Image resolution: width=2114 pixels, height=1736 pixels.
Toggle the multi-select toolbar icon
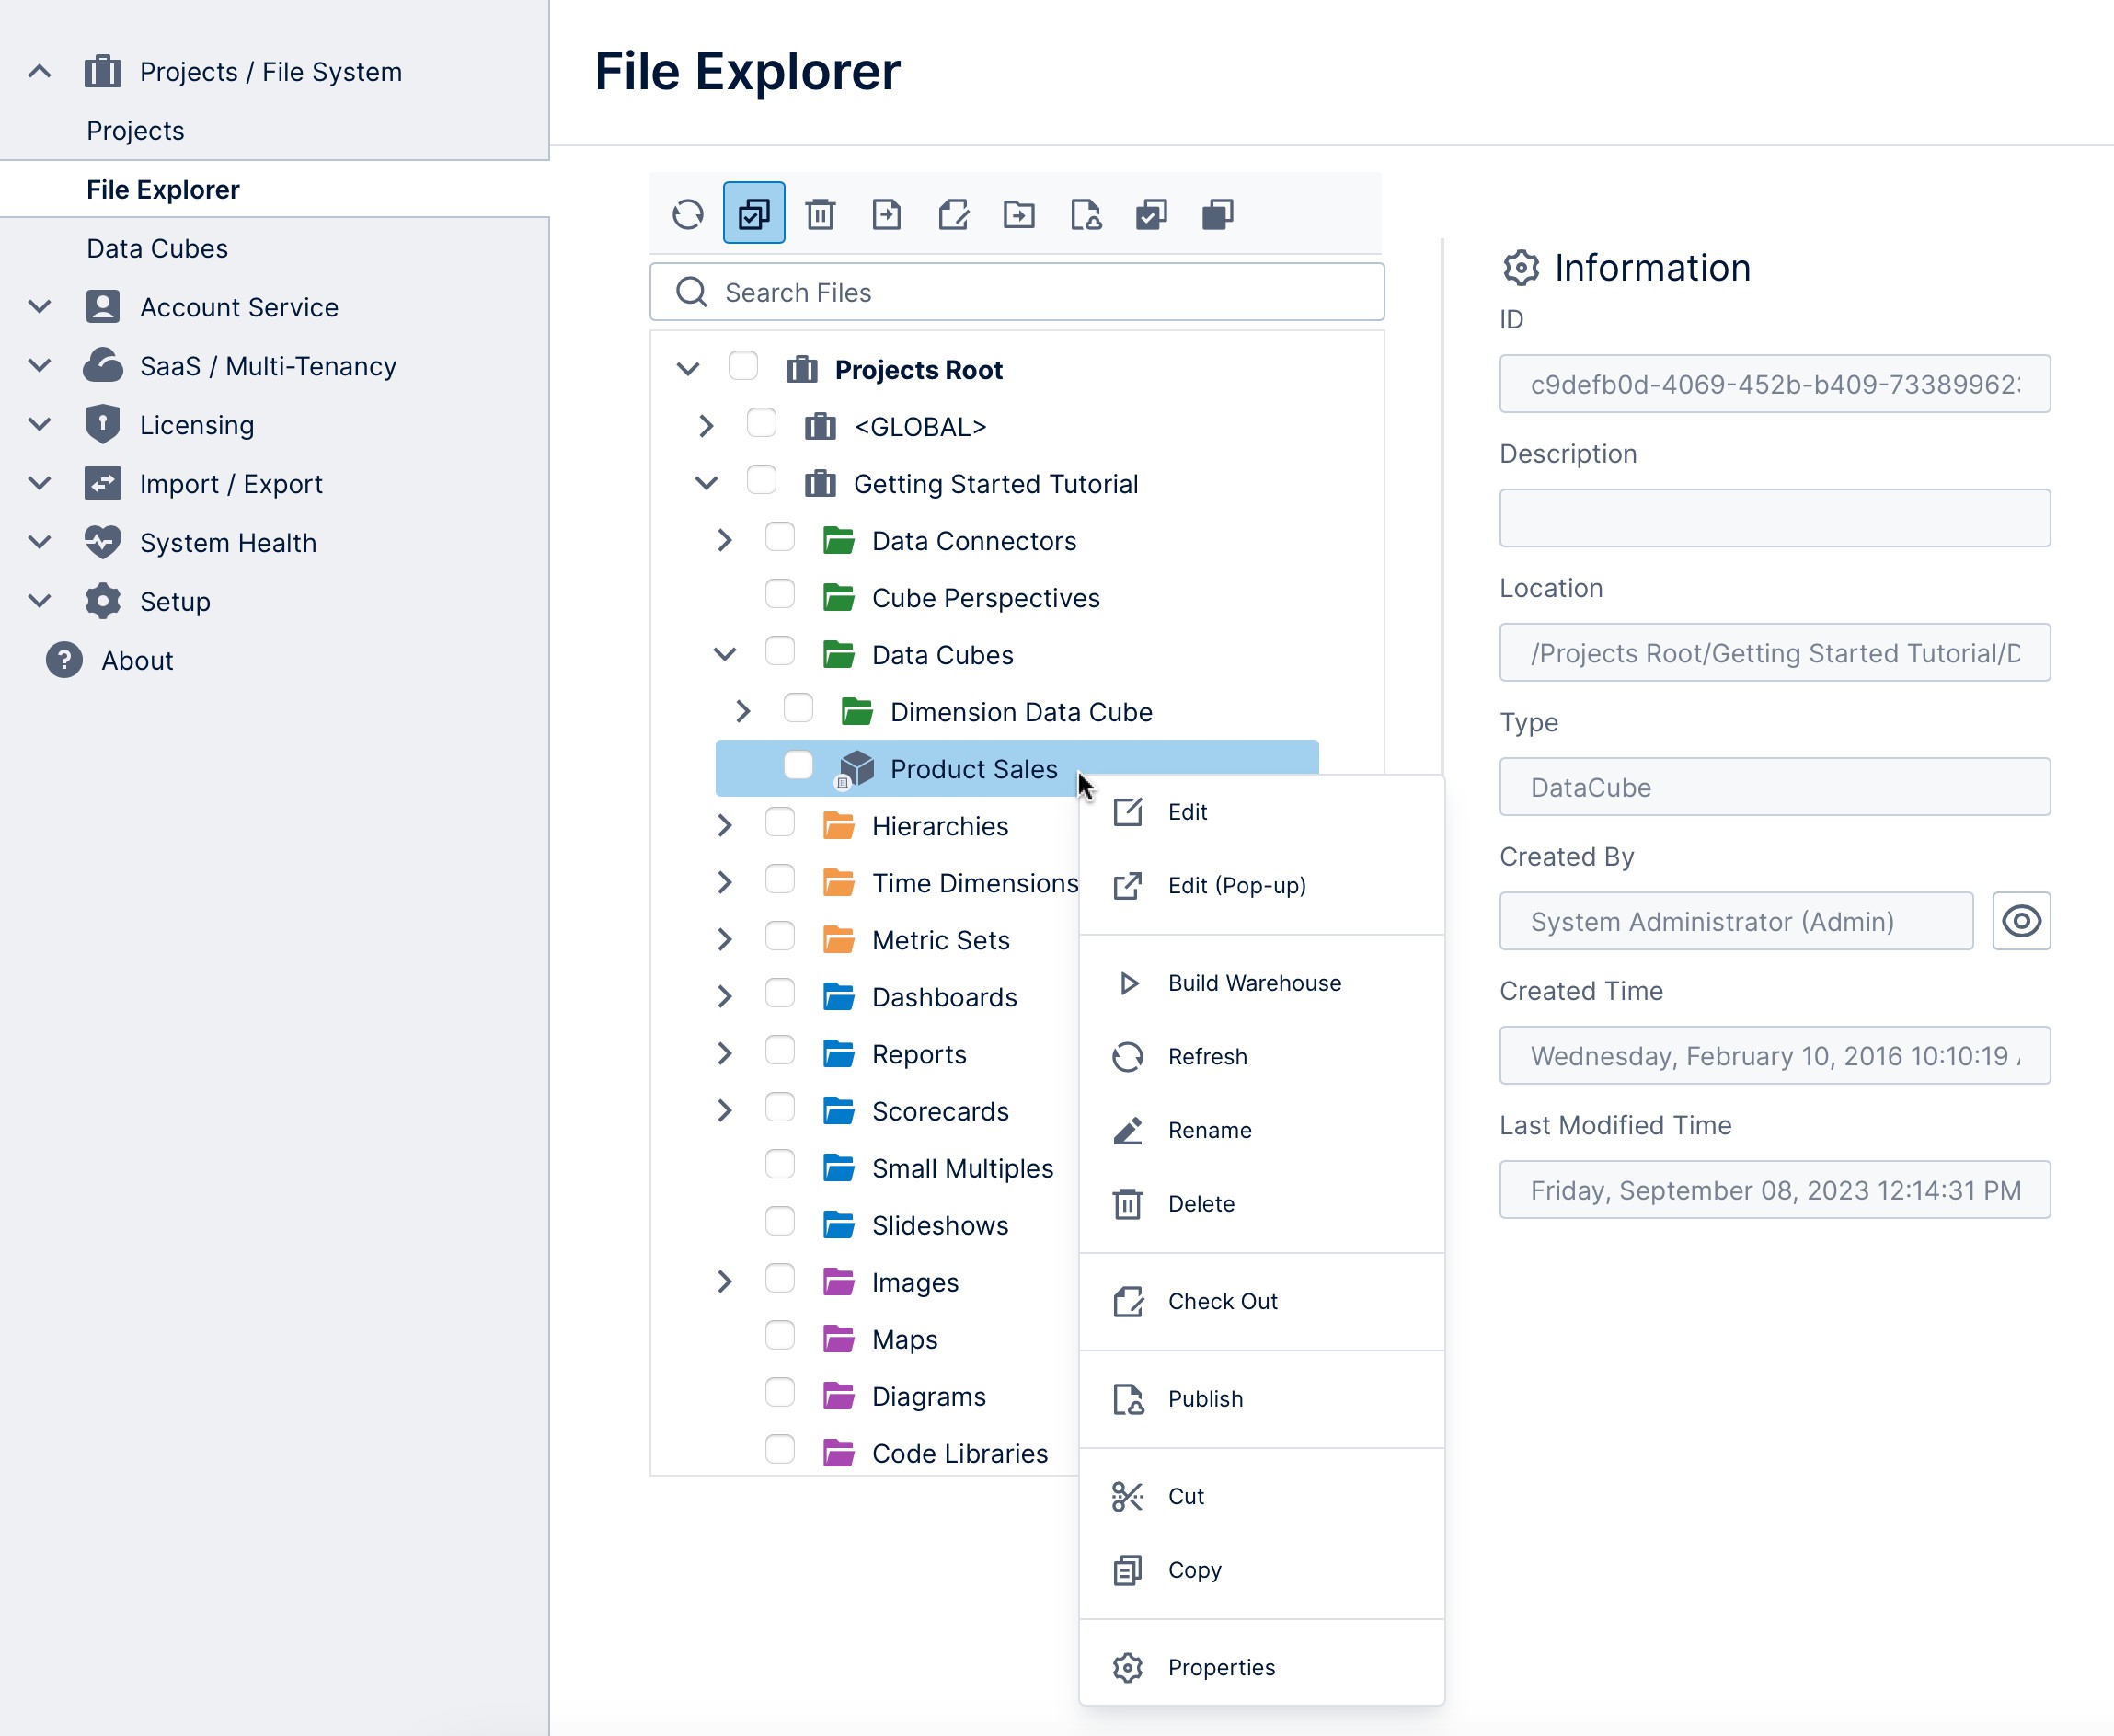(754, 213)
